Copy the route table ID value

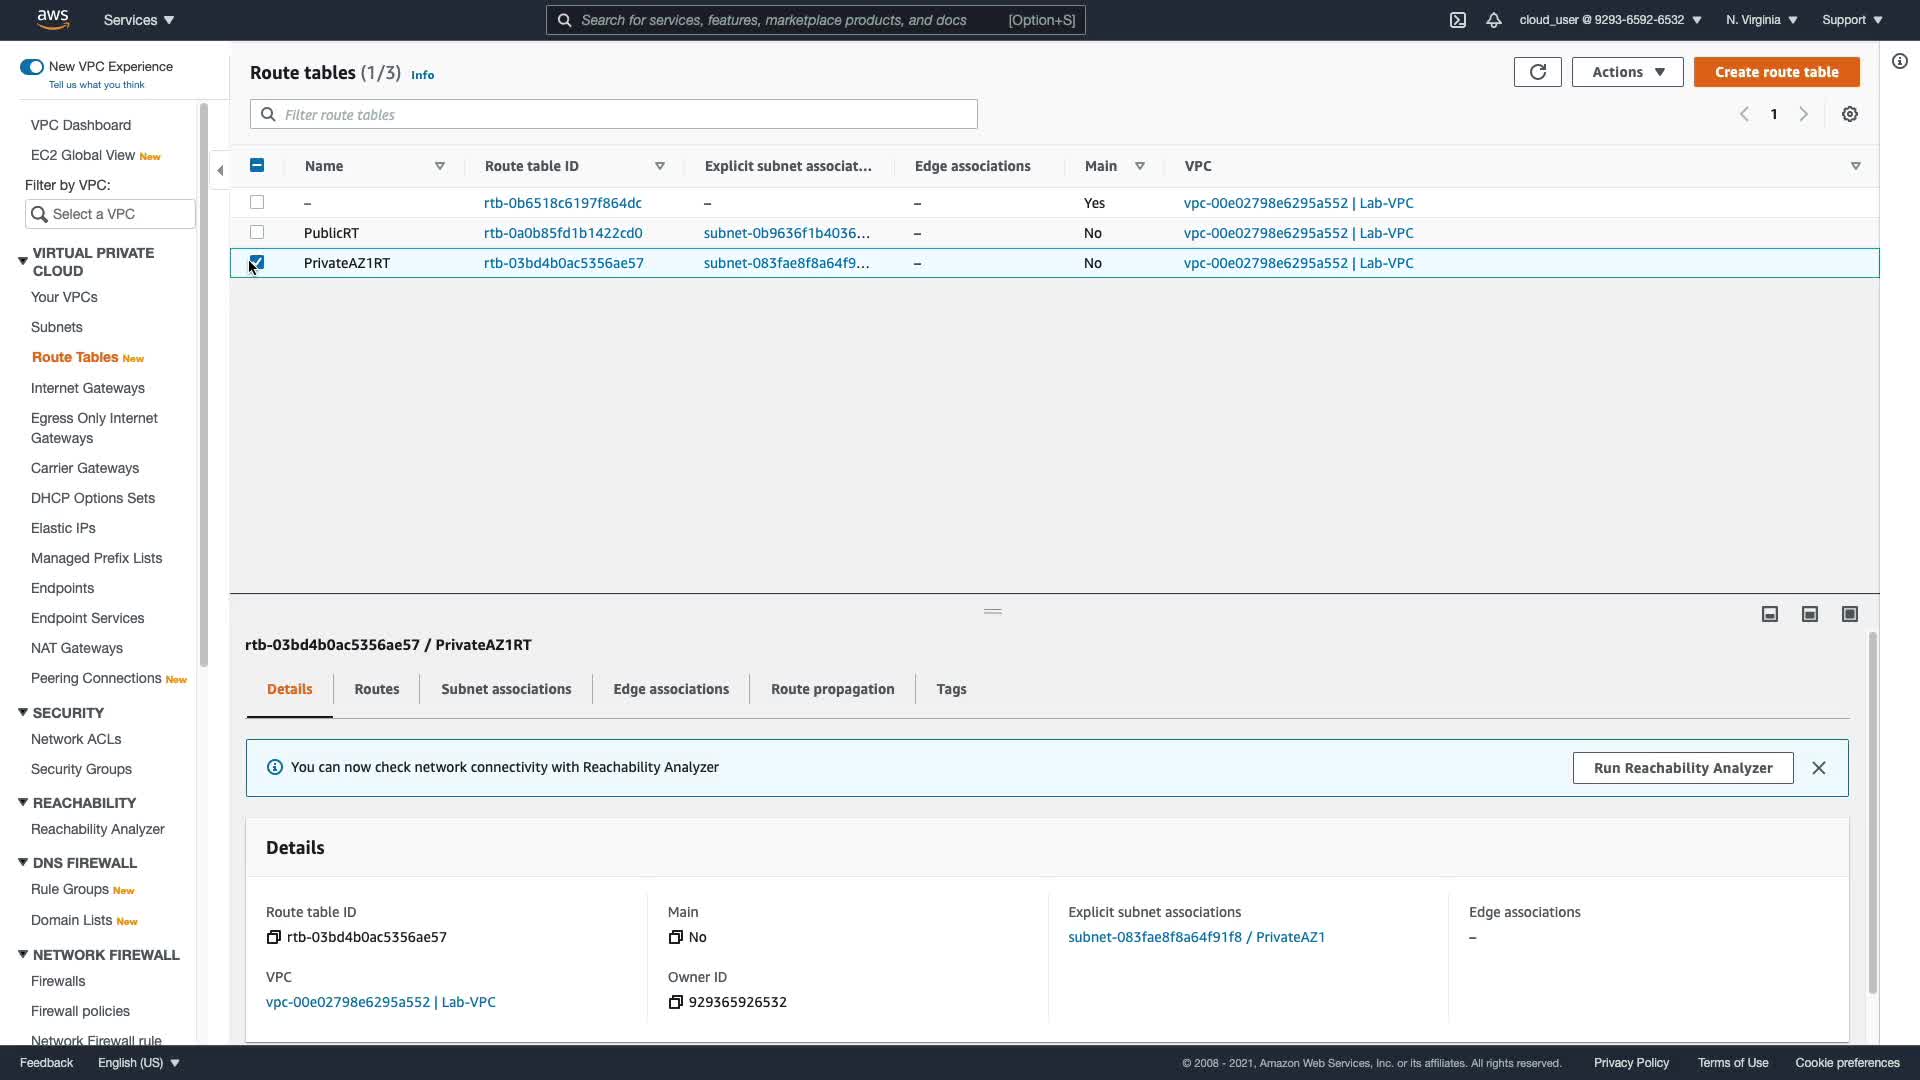(x=273, y=937)
